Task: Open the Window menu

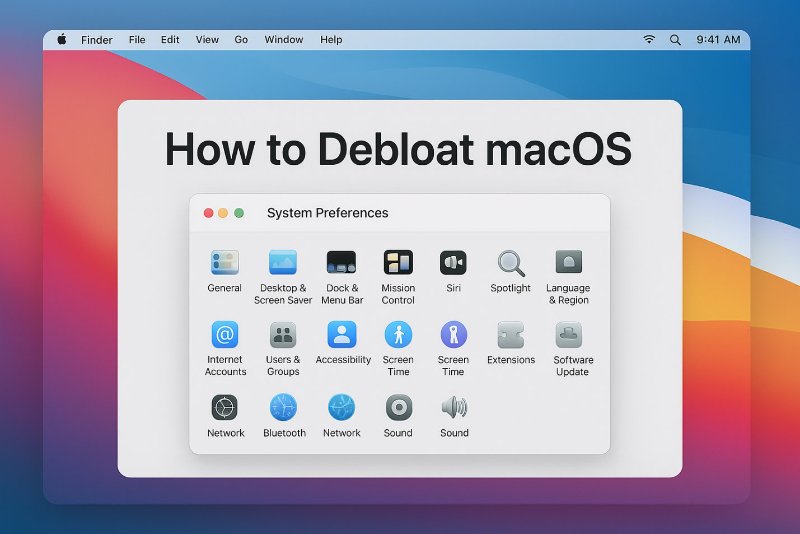Action: pyautogui.click(x=284, y=39)
